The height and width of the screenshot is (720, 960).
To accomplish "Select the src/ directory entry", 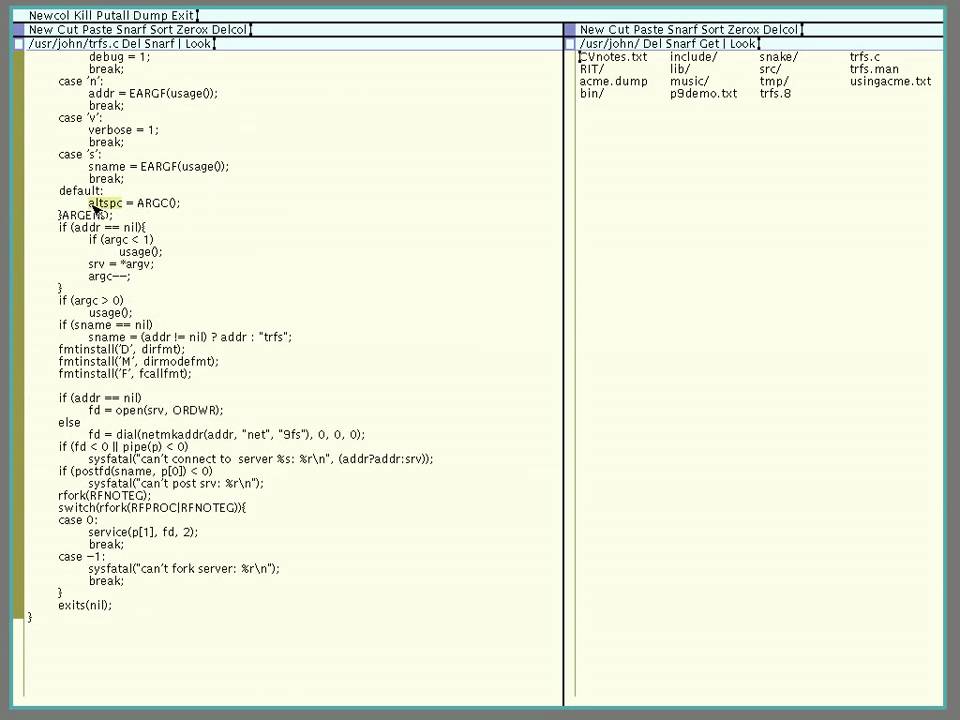I will coord(770,69).
